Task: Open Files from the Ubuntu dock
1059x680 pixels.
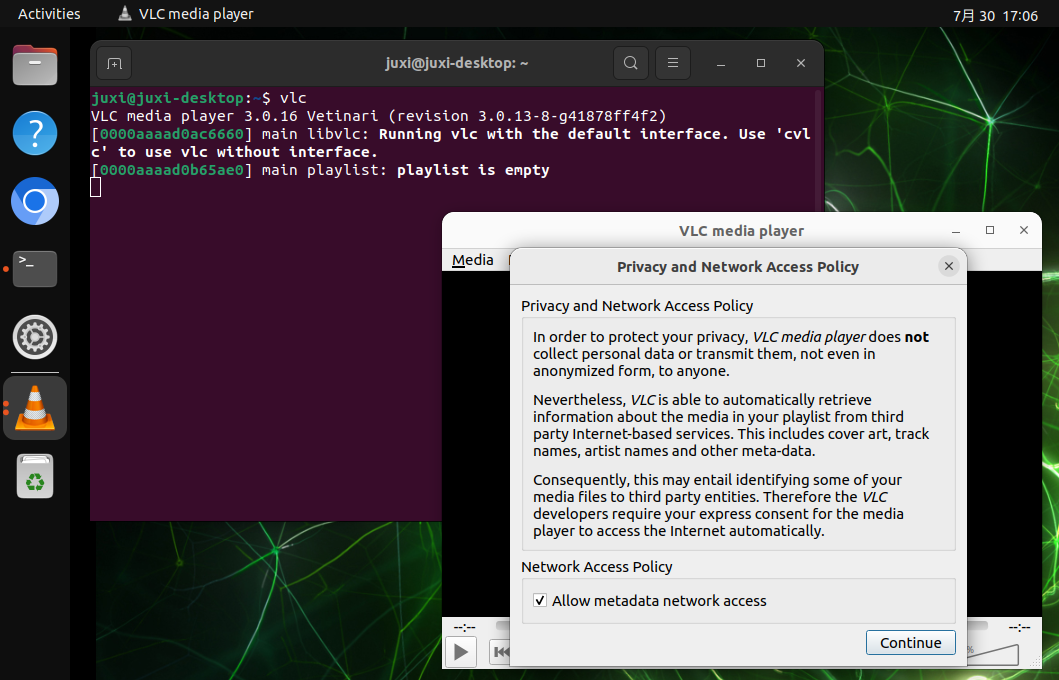Action: tap(35, 65)
